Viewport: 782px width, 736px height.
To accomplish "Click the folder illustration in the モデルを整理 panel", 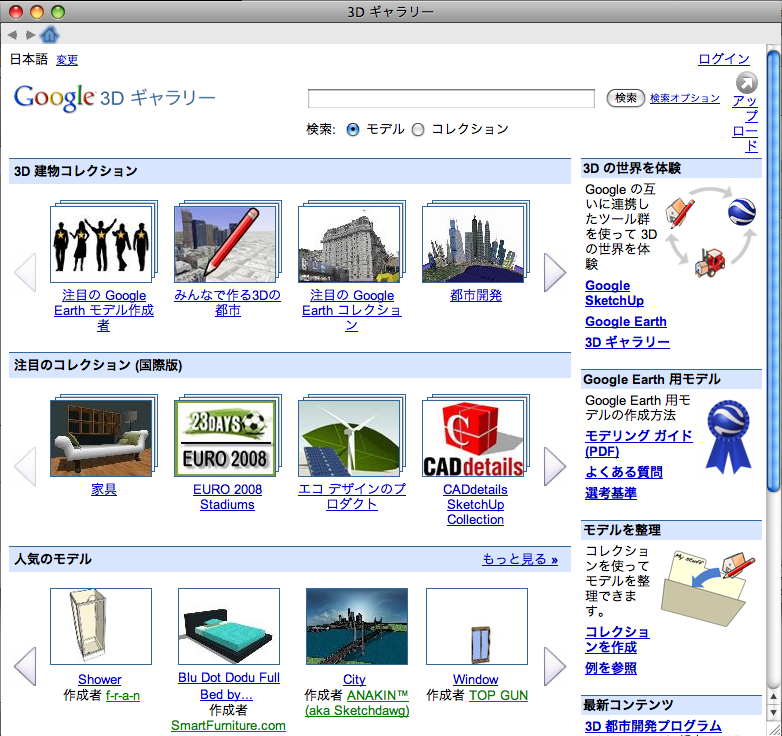I will point(707,587).
